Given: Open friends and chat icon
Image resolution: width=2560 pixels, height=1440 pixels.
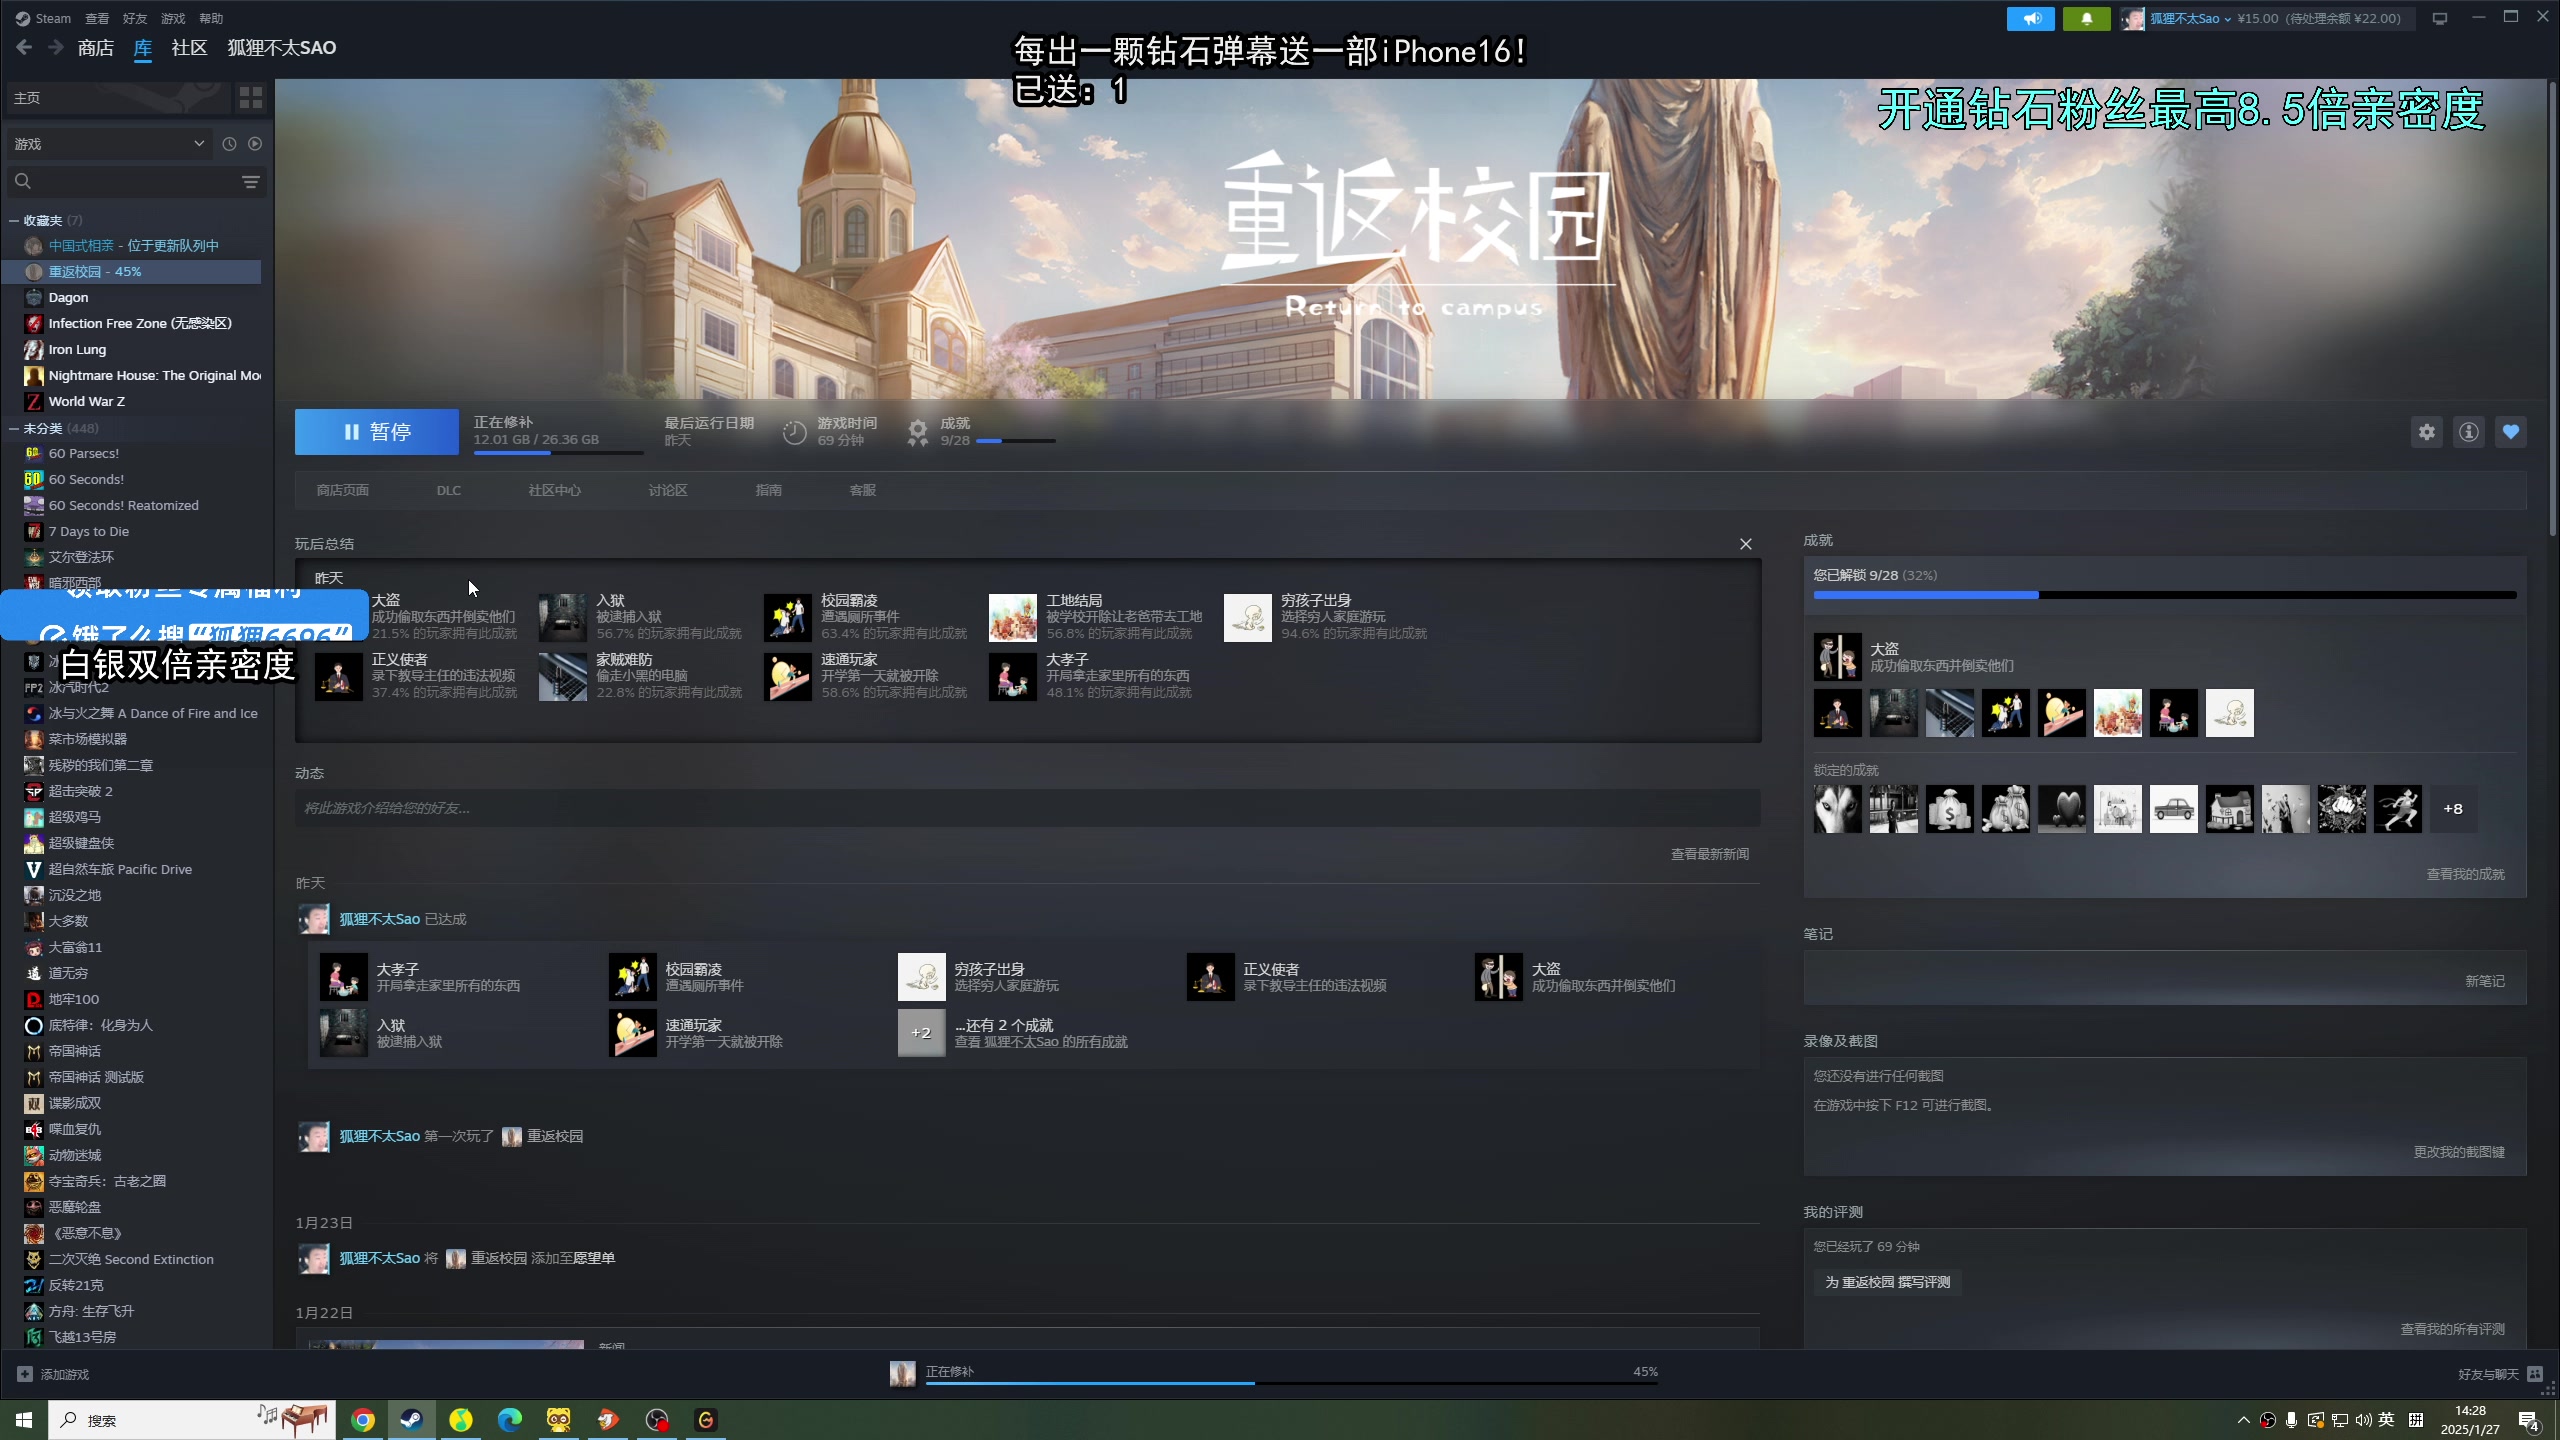Looking at the screenshot, I should tap(2535, 1374).
